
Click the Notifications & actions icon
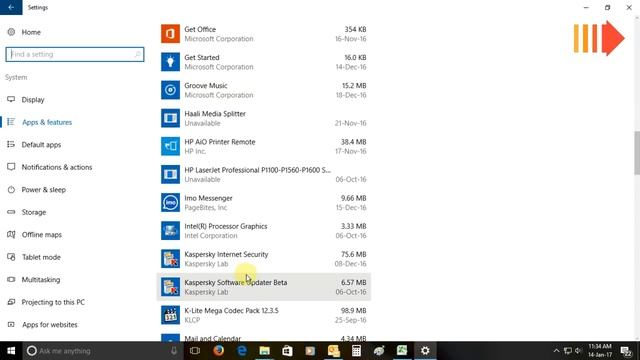[11, 167]
